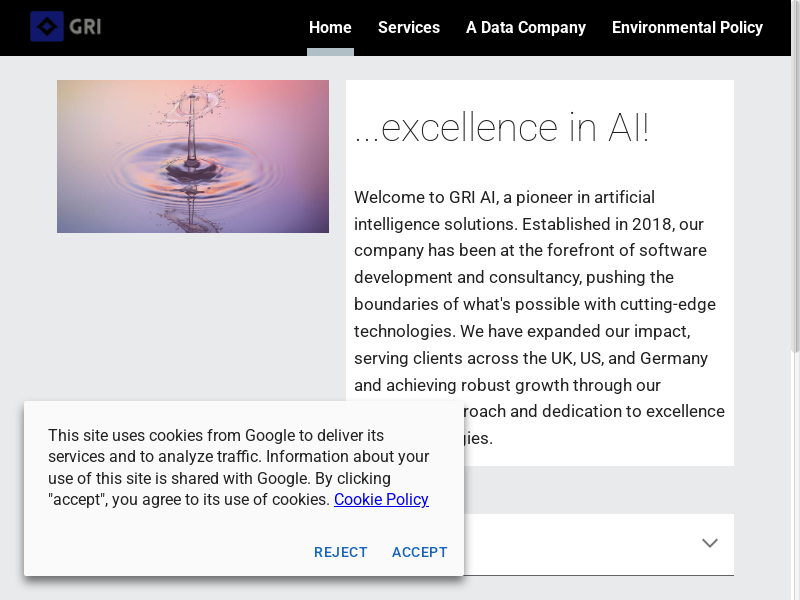Open the Cookie Policy link
This screenshot has width=800, height=600.
[x=381, y=499]
